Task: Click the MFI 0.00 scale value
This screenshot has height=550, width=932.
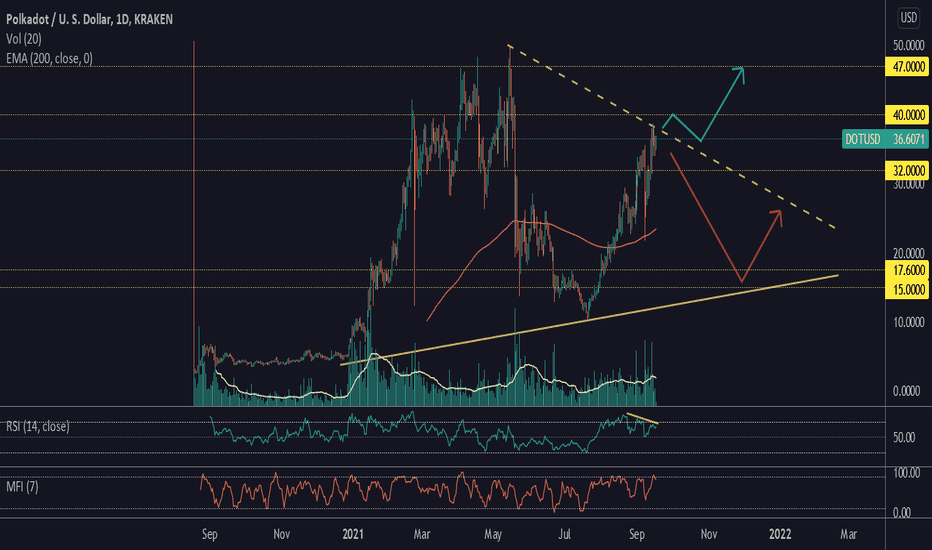Action: [901, 513]
